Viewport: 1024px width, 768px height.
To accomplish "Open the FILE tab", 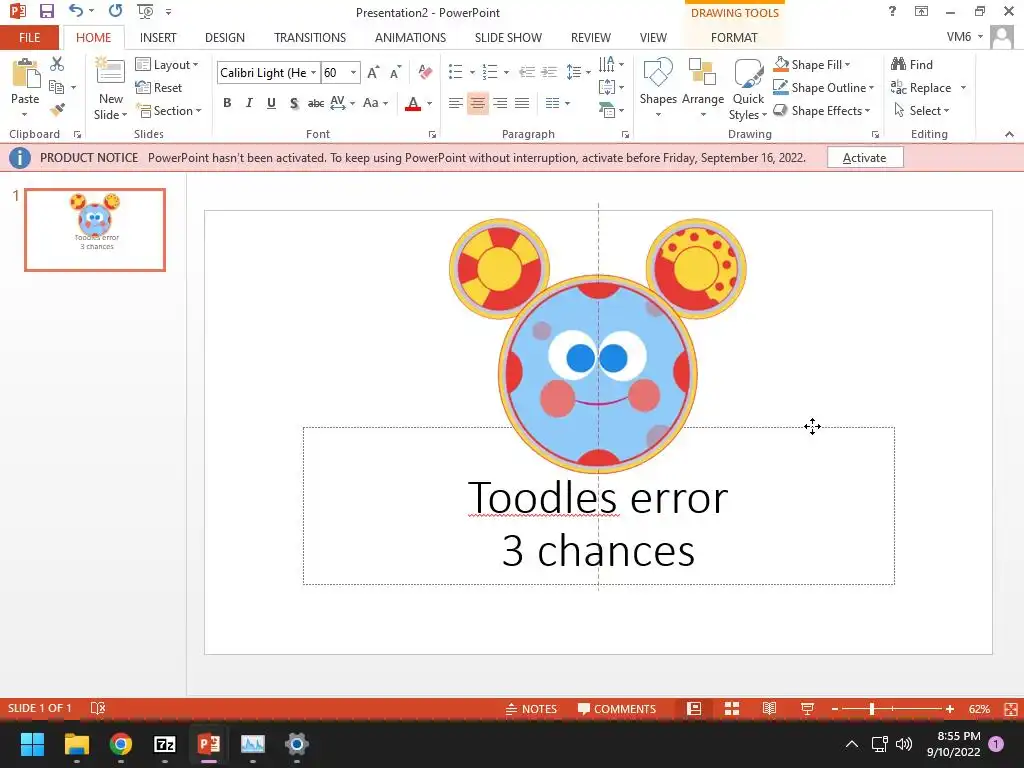I will point(29,38).
